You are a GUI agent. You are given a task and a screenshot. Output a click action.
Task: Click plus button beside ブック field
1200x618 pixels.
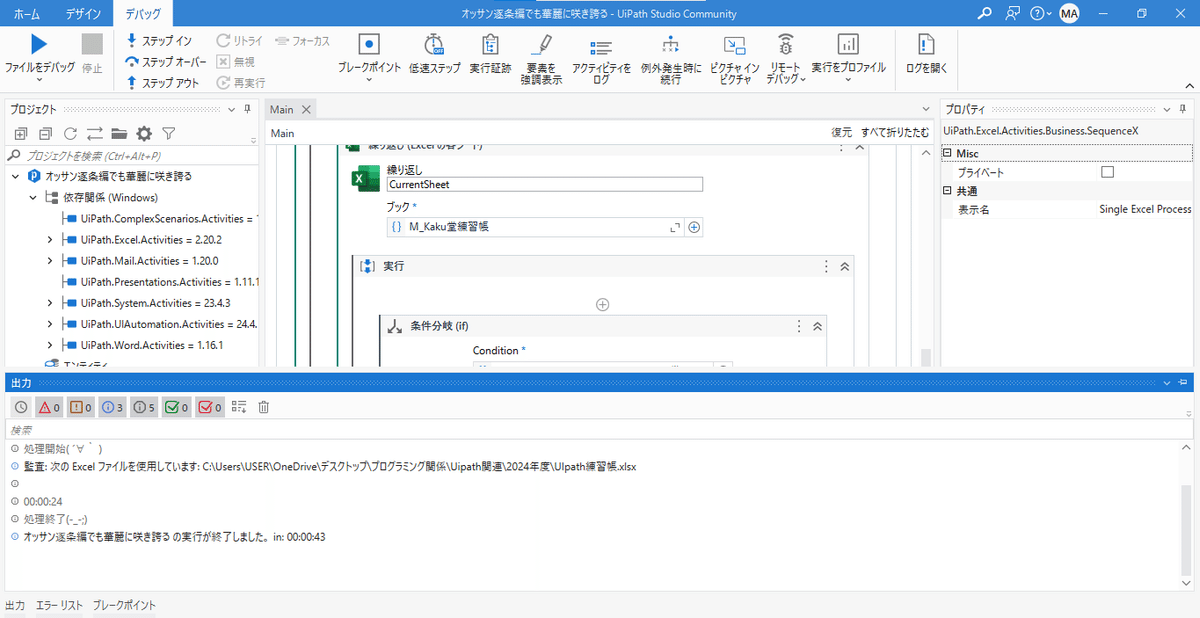coord(694,227)
